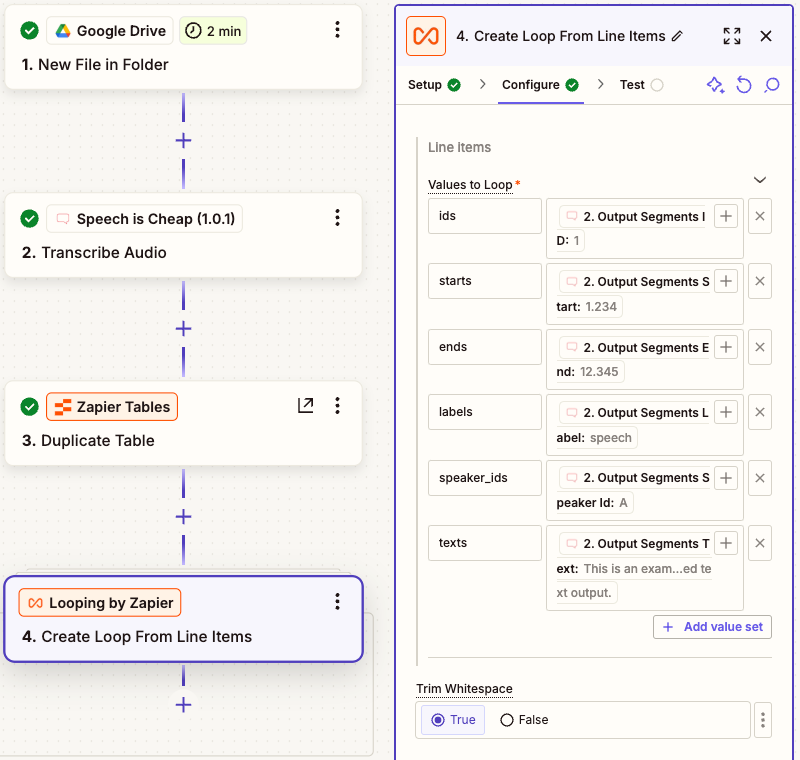Open Zapier Tables external link icon
This screenshot has width=800, height=760.
306,405
